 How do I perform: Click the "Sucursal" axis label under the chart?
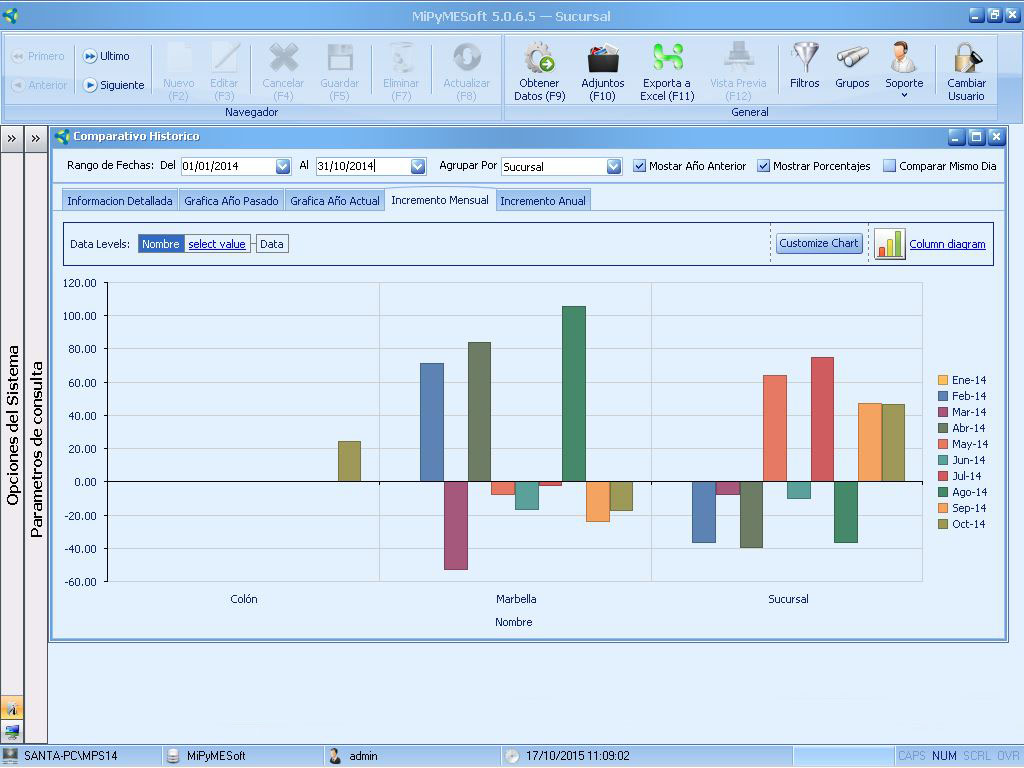(788, 599)
